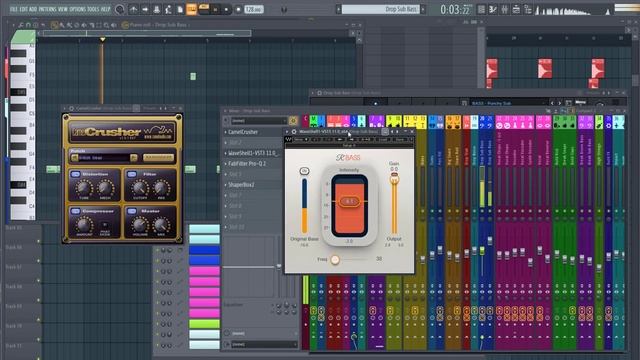This screenshot has height=360, width=640.
Task: Click the stamp icon in the top toolbar
Action: [x=157, y=9]
